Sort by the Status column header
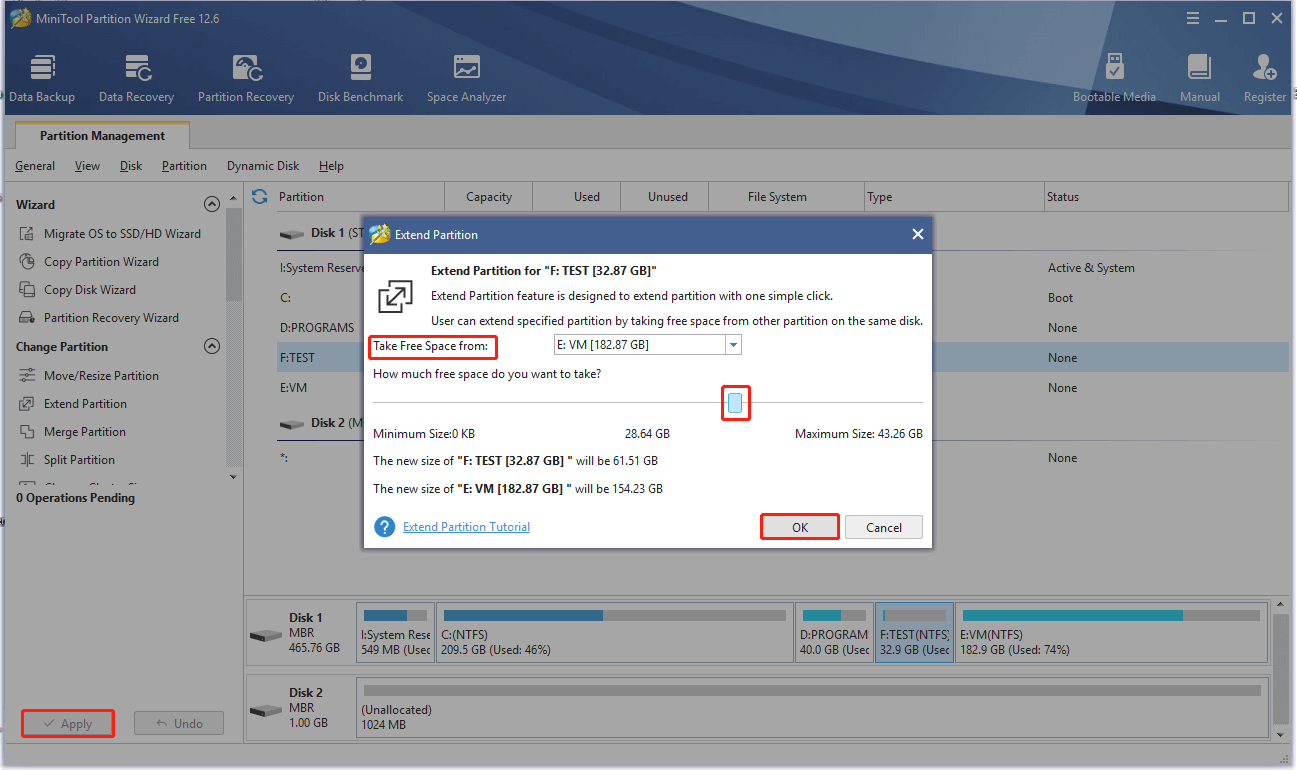Screen dimensions: 1297x770 pos(1166,197)
